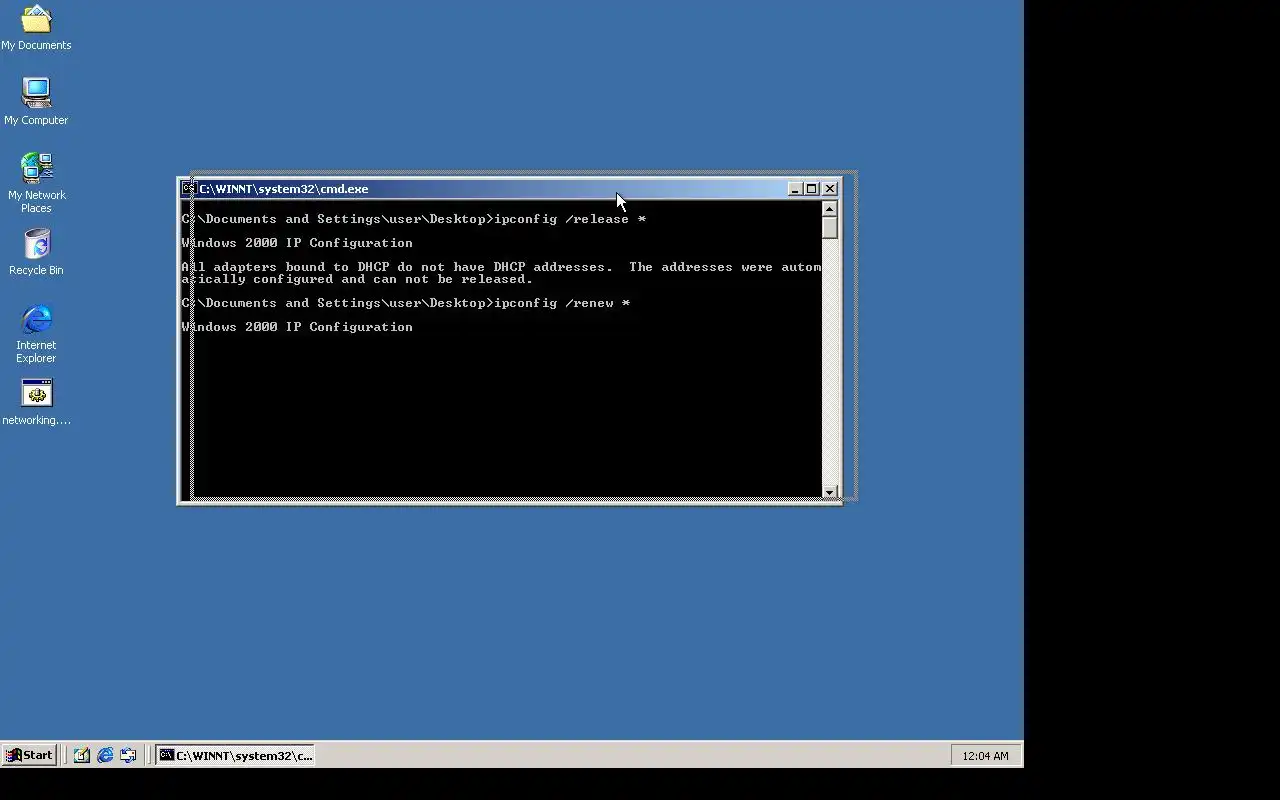Viewport: 1280px width, 800px height.
Task: Click Show Desktop quick launch icon
Action: 82,755
